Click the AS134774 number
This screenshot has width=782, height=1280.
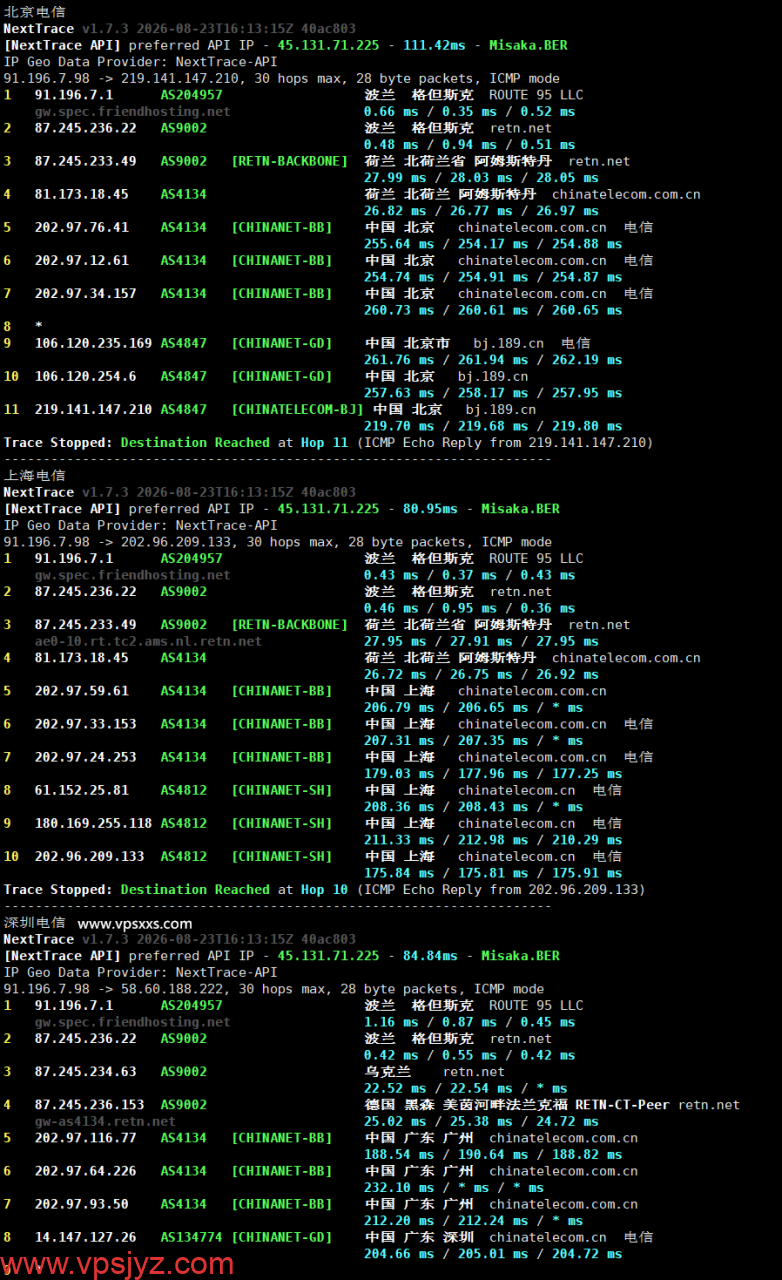coord(192,1238)
